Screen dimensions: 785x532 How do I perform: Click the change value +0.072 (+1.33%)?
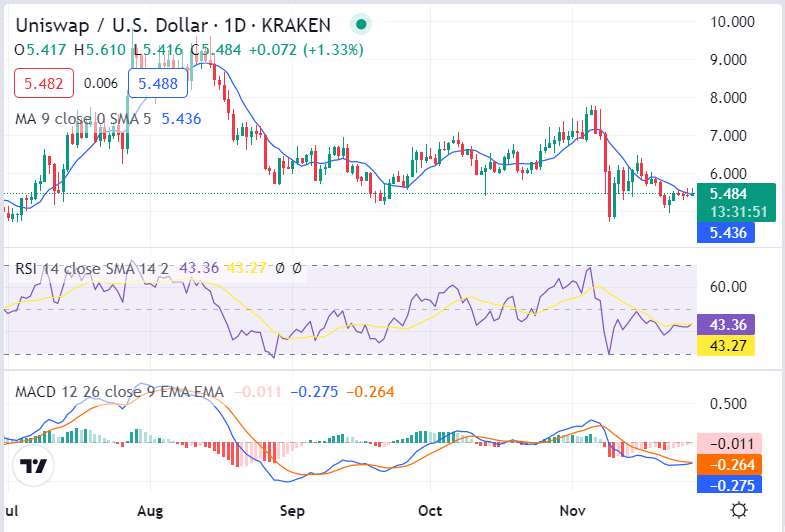(x=306, y=50)
